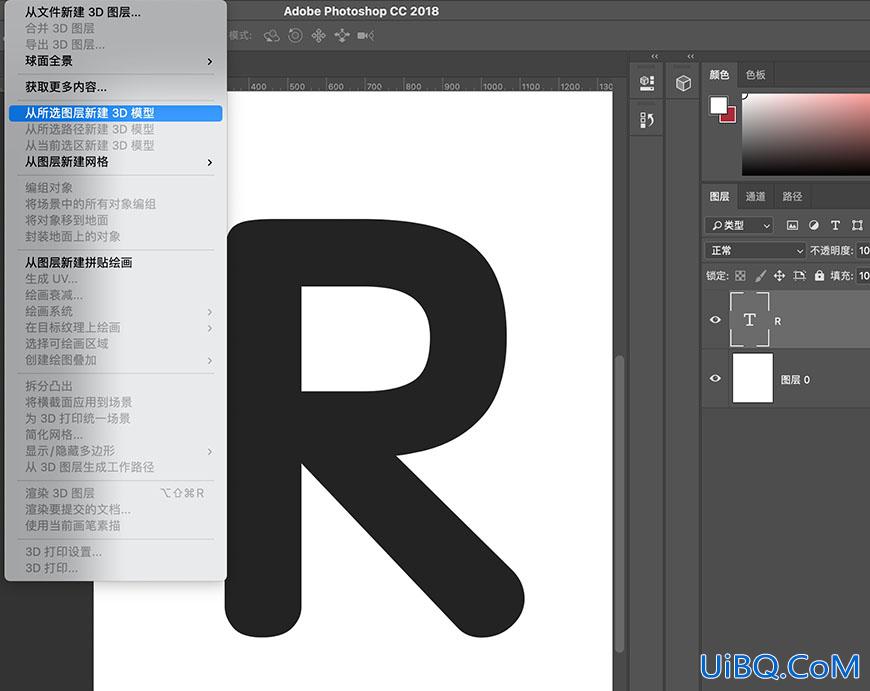Switch to the 颜色 tab

[719, 75]
